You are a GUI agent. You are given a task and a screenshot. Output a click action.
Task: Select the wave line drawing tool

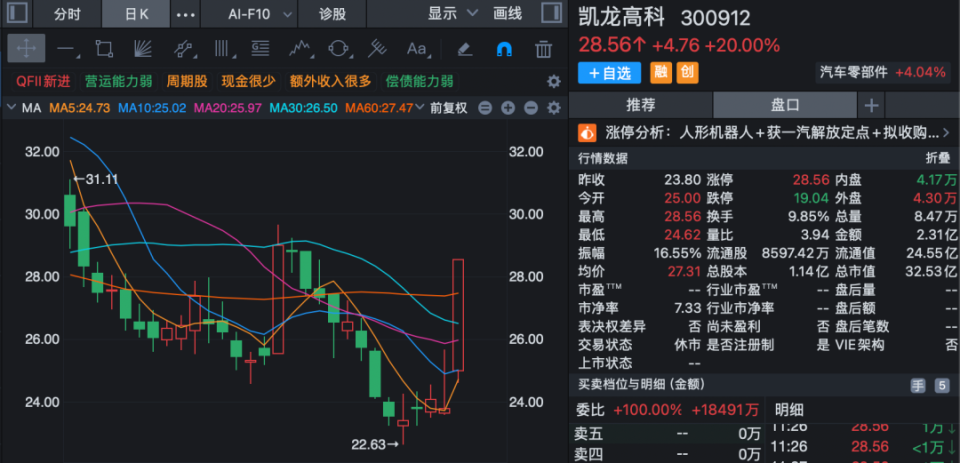point(300,49)
